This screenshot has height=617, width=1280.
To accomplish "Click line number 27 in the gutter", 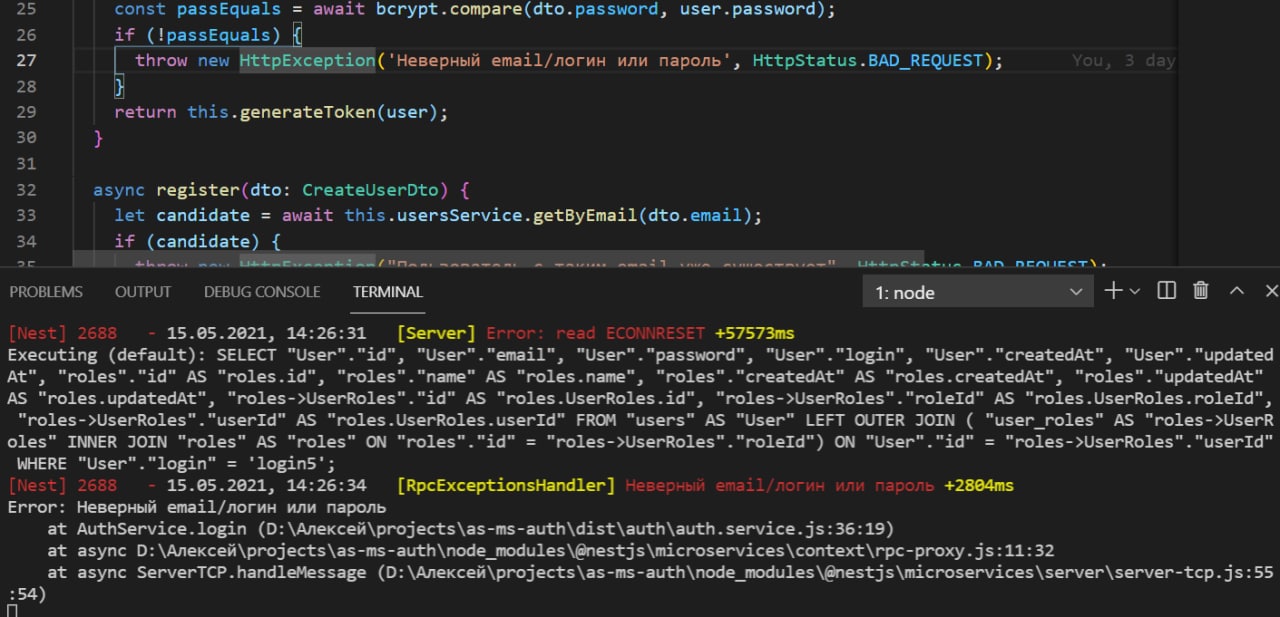I will tap(26, 60).
